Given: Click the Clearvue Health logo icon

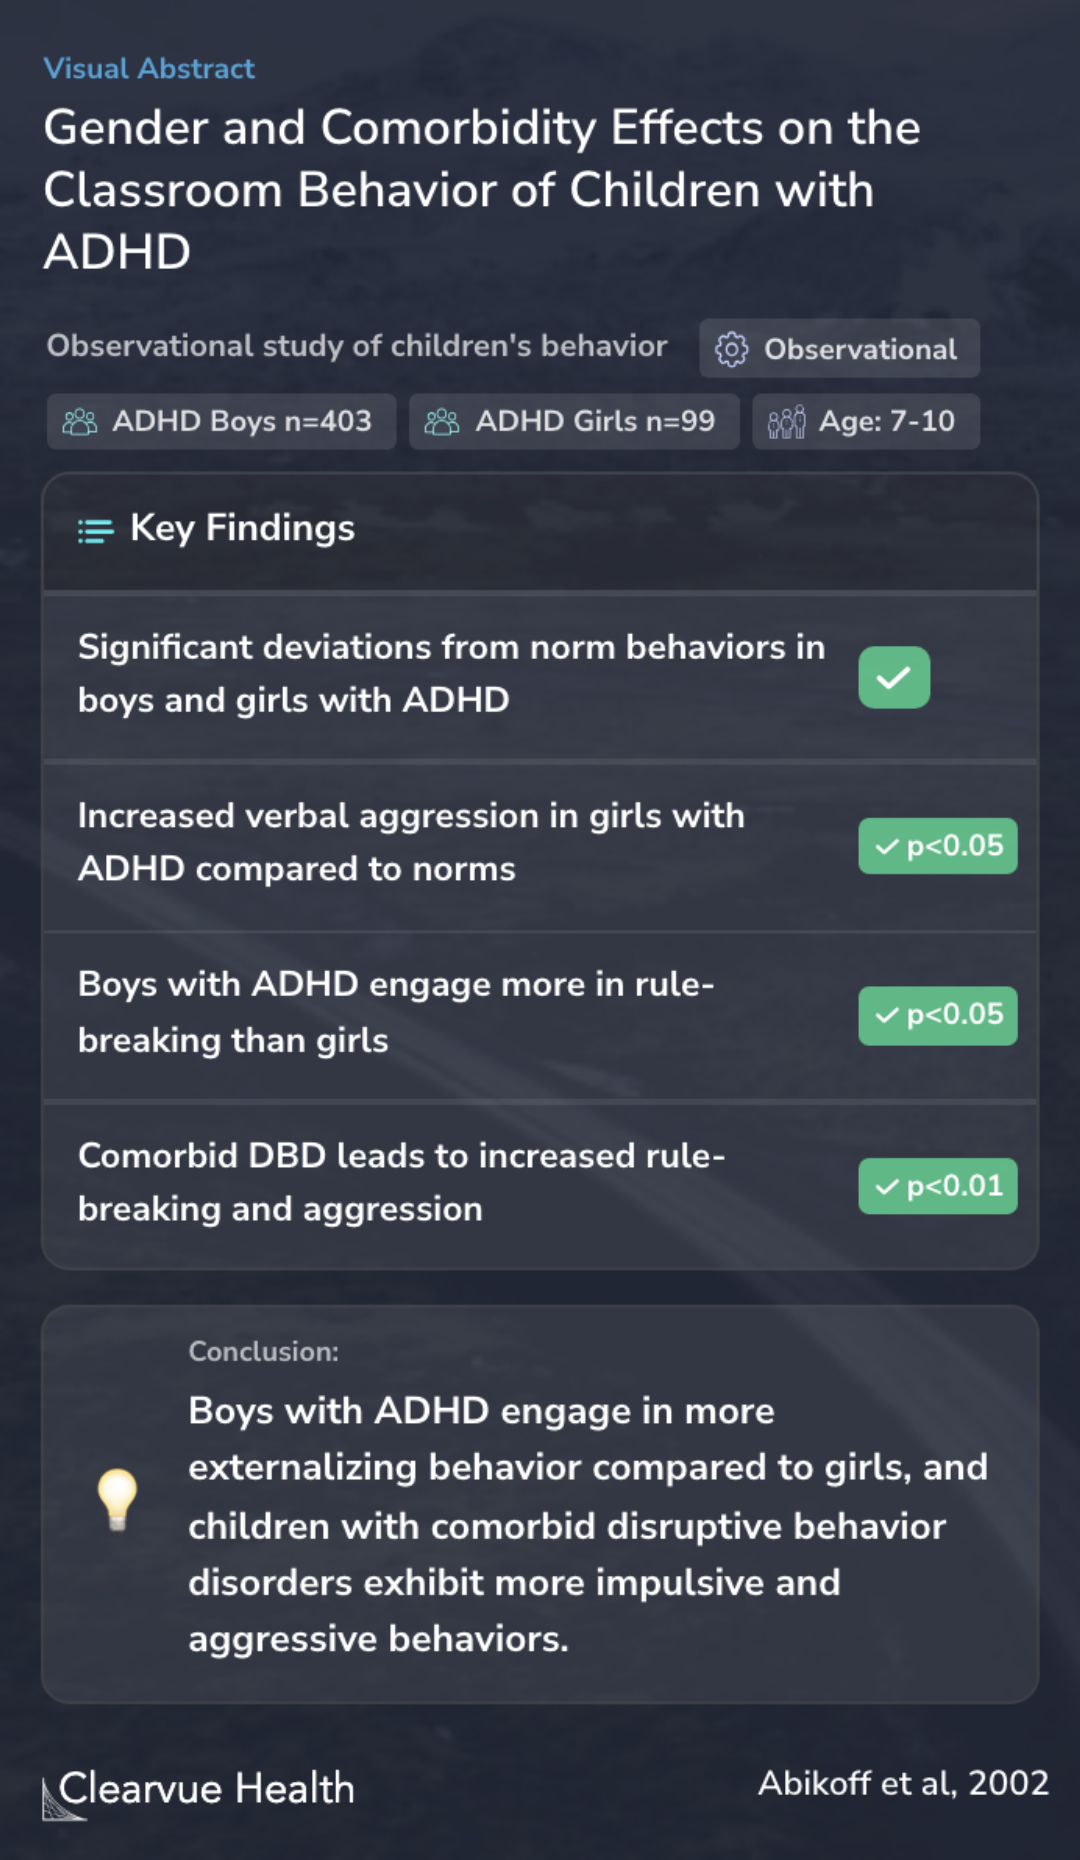Looking at the screenshot, I should click(62, 1798).
